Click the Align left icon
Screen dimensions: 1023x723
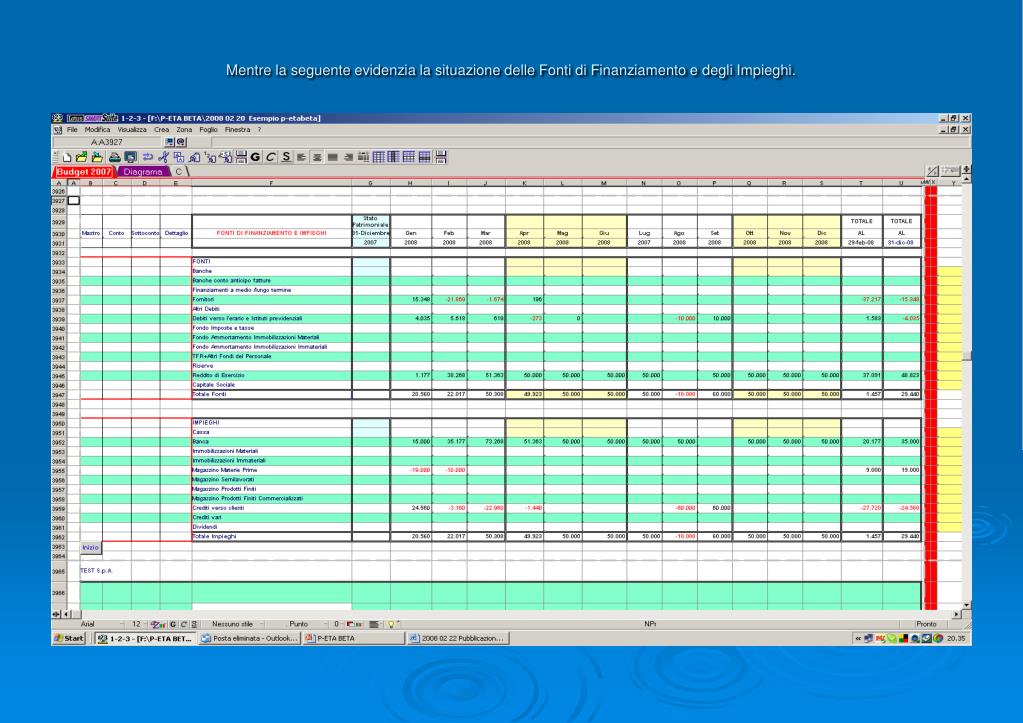pos(301,157)
